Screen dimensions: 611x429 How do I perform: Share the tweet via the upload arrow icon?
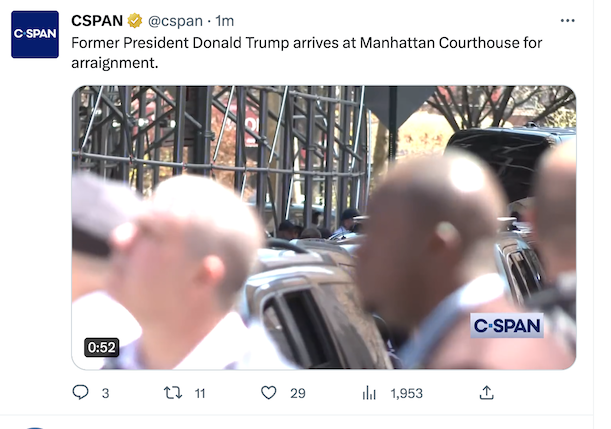486,393
